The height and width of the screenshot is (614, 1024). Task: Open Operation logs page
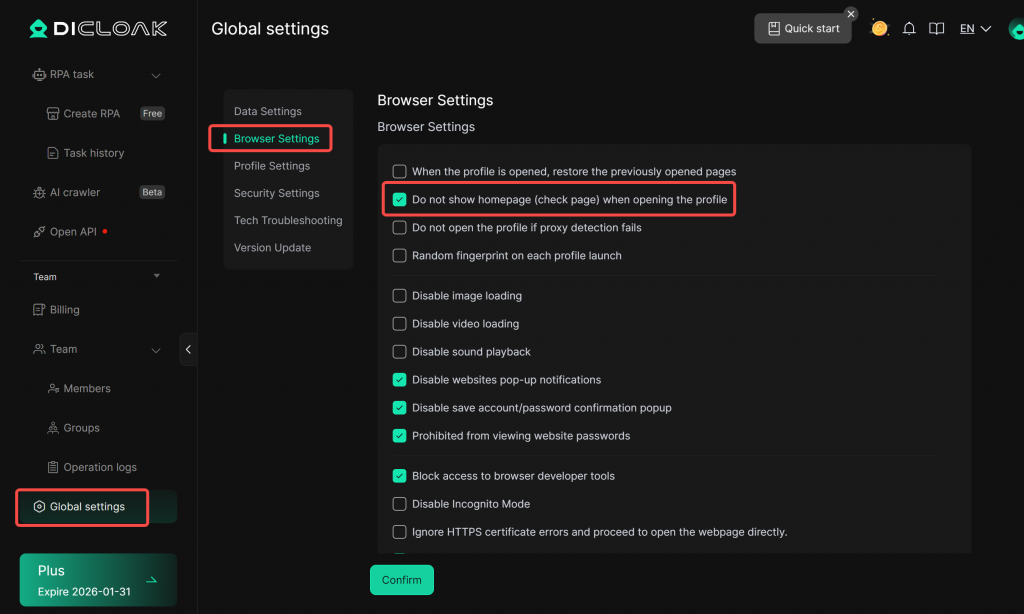[99, 467]
